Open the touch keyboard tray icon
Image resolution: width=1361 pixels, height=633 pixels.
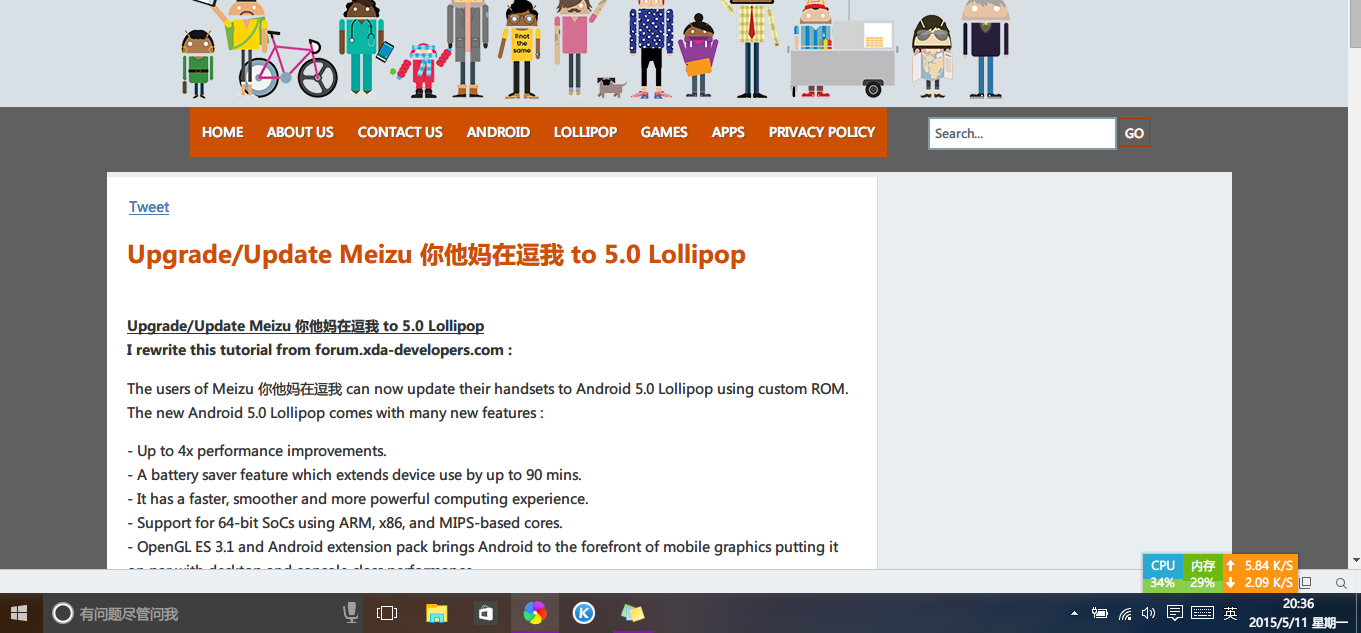pos(1203,613)
